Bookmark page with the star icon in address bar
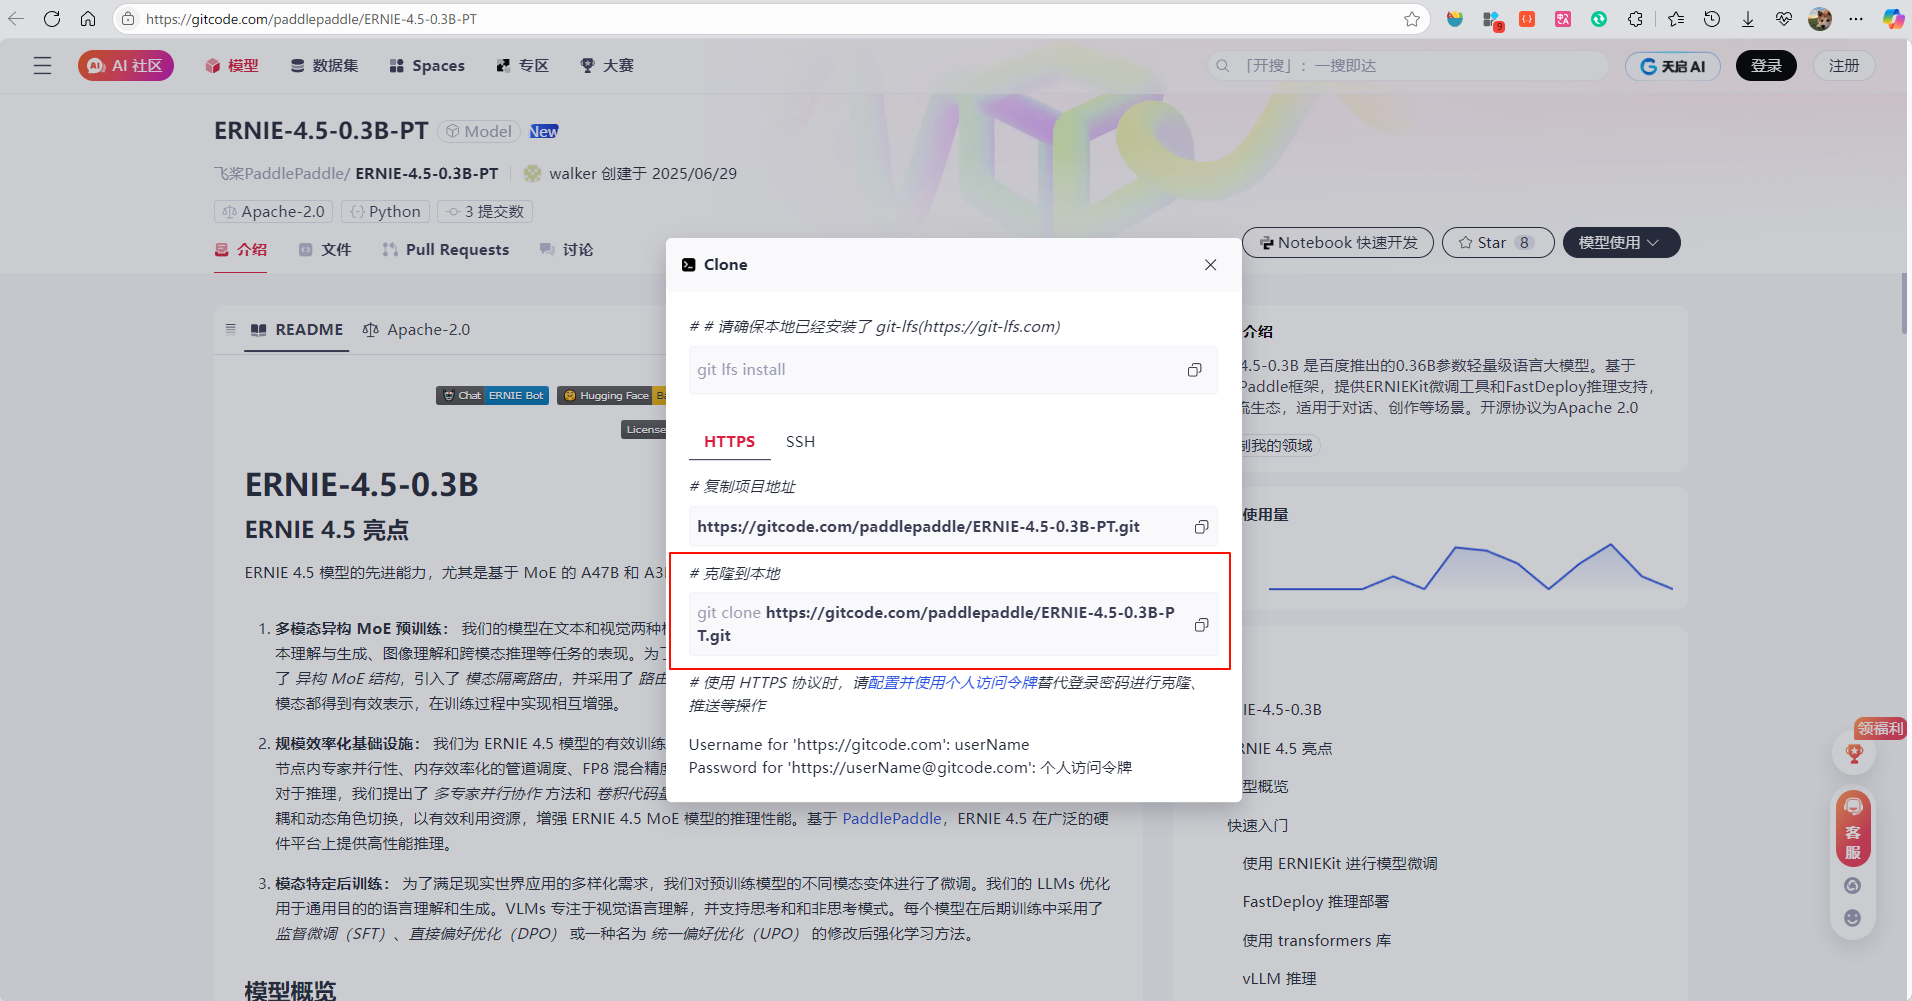 (x=1411, y=19)
